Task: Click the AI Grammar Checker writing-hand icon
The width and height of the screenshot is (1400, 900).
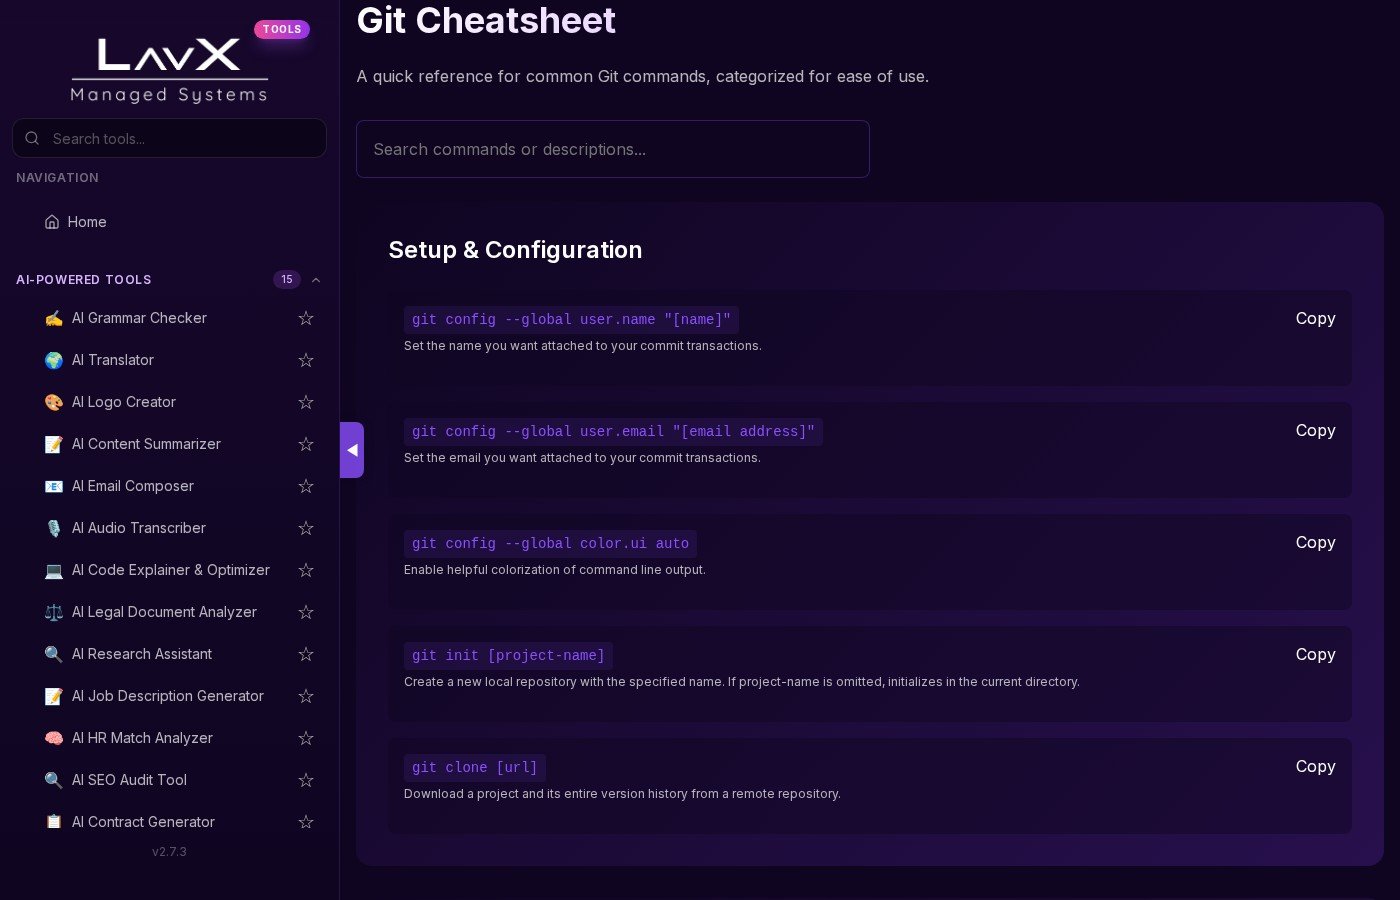Action: coord(54,318)
